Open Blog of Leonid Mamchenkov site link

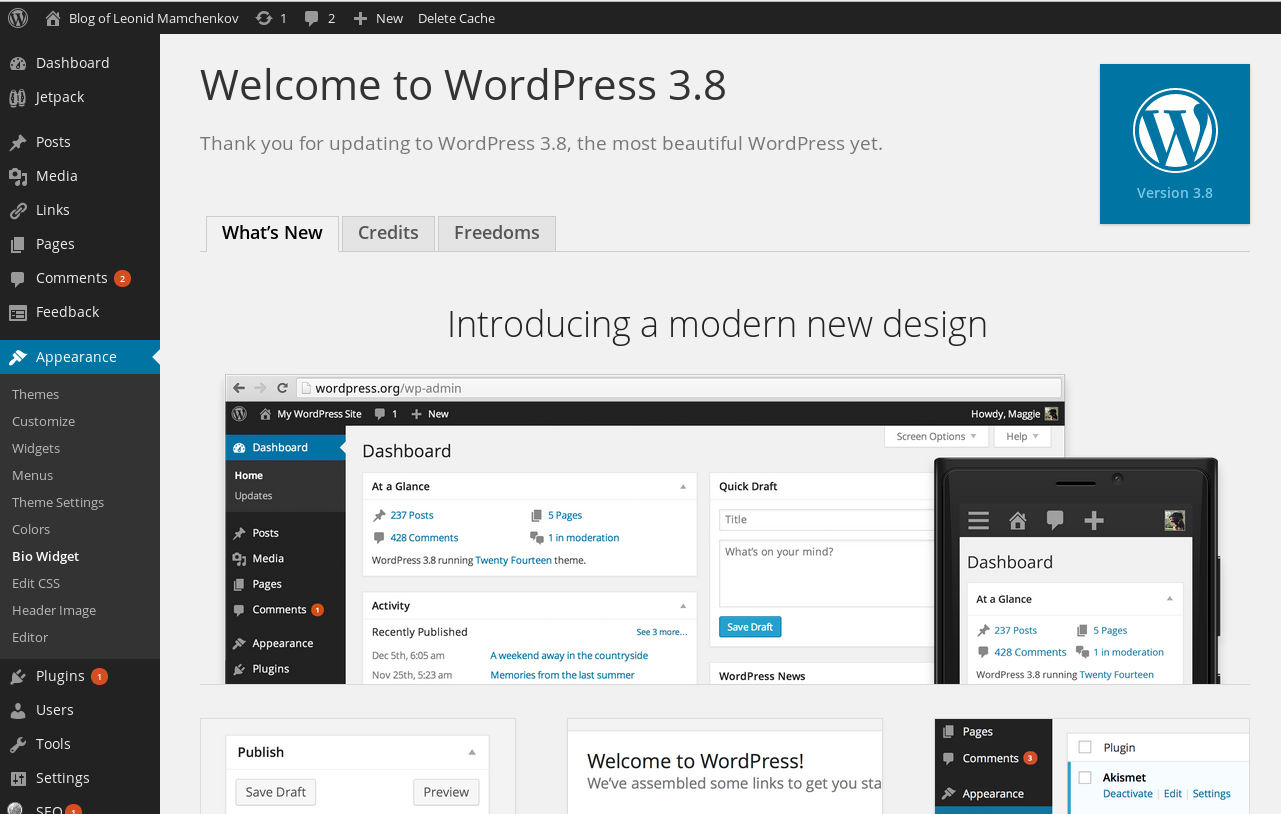click(154, 18)
